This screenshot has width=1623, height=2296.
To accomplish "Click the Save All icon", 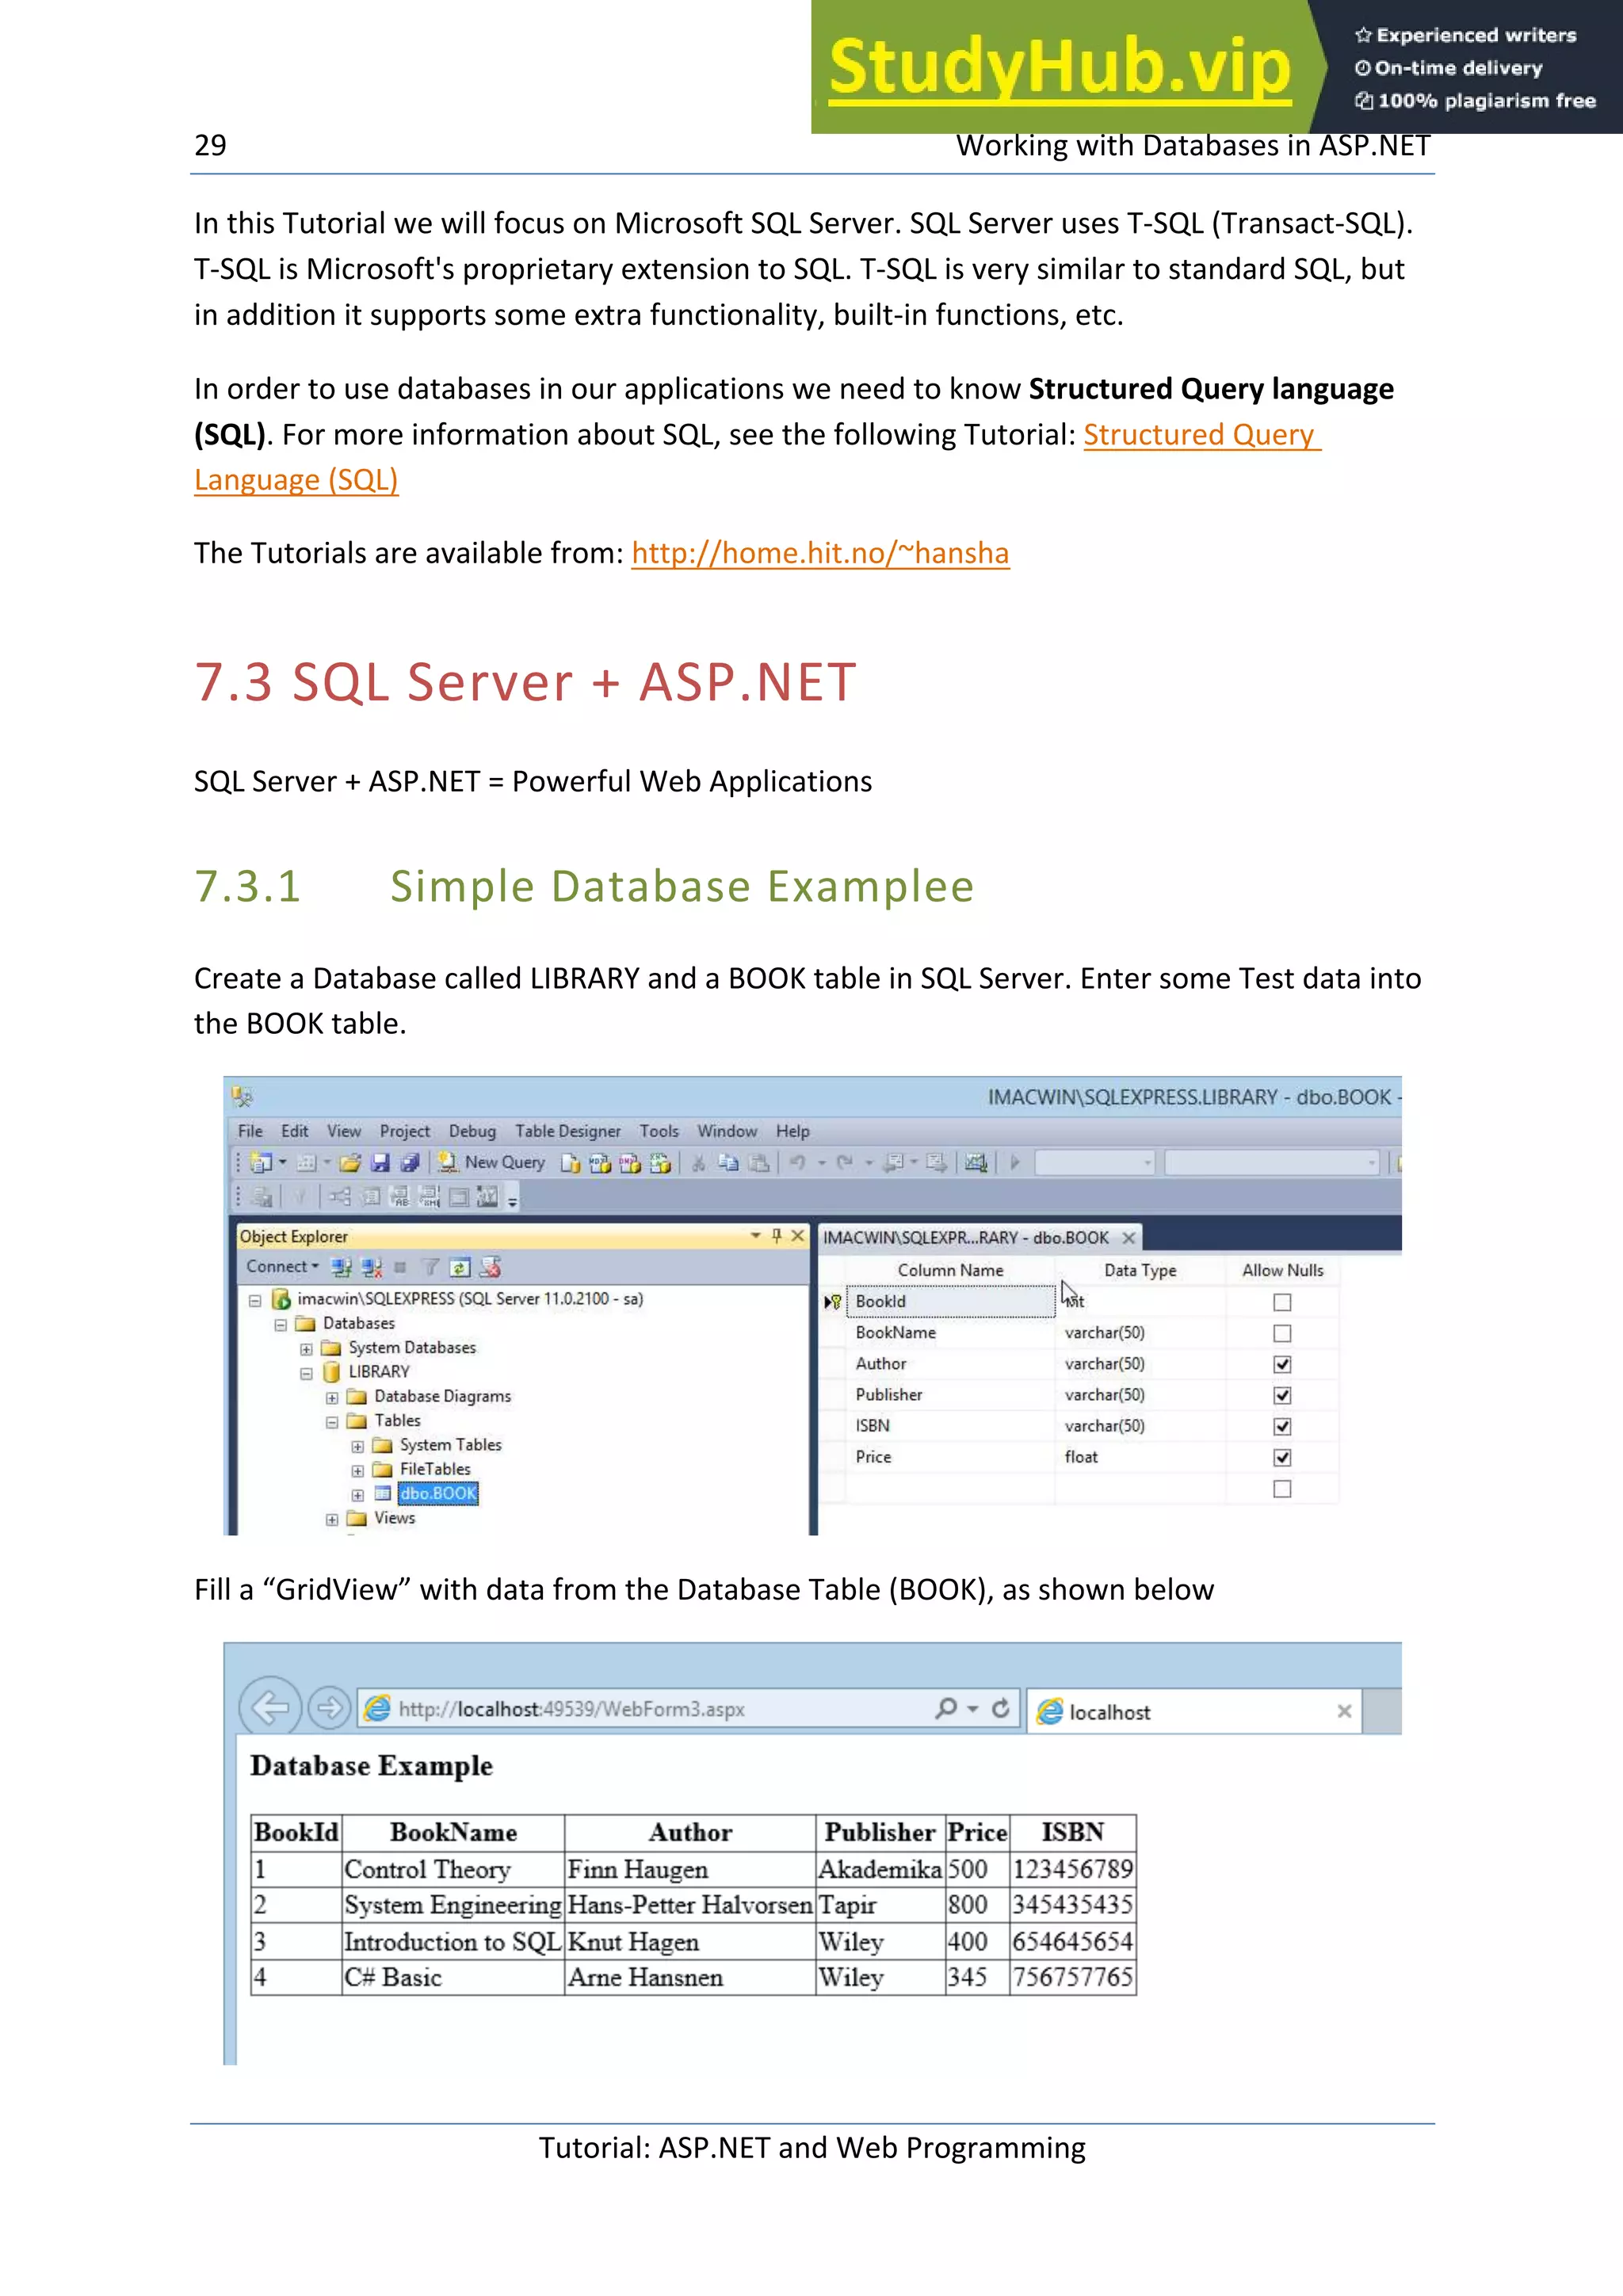I will (409, 1162).
